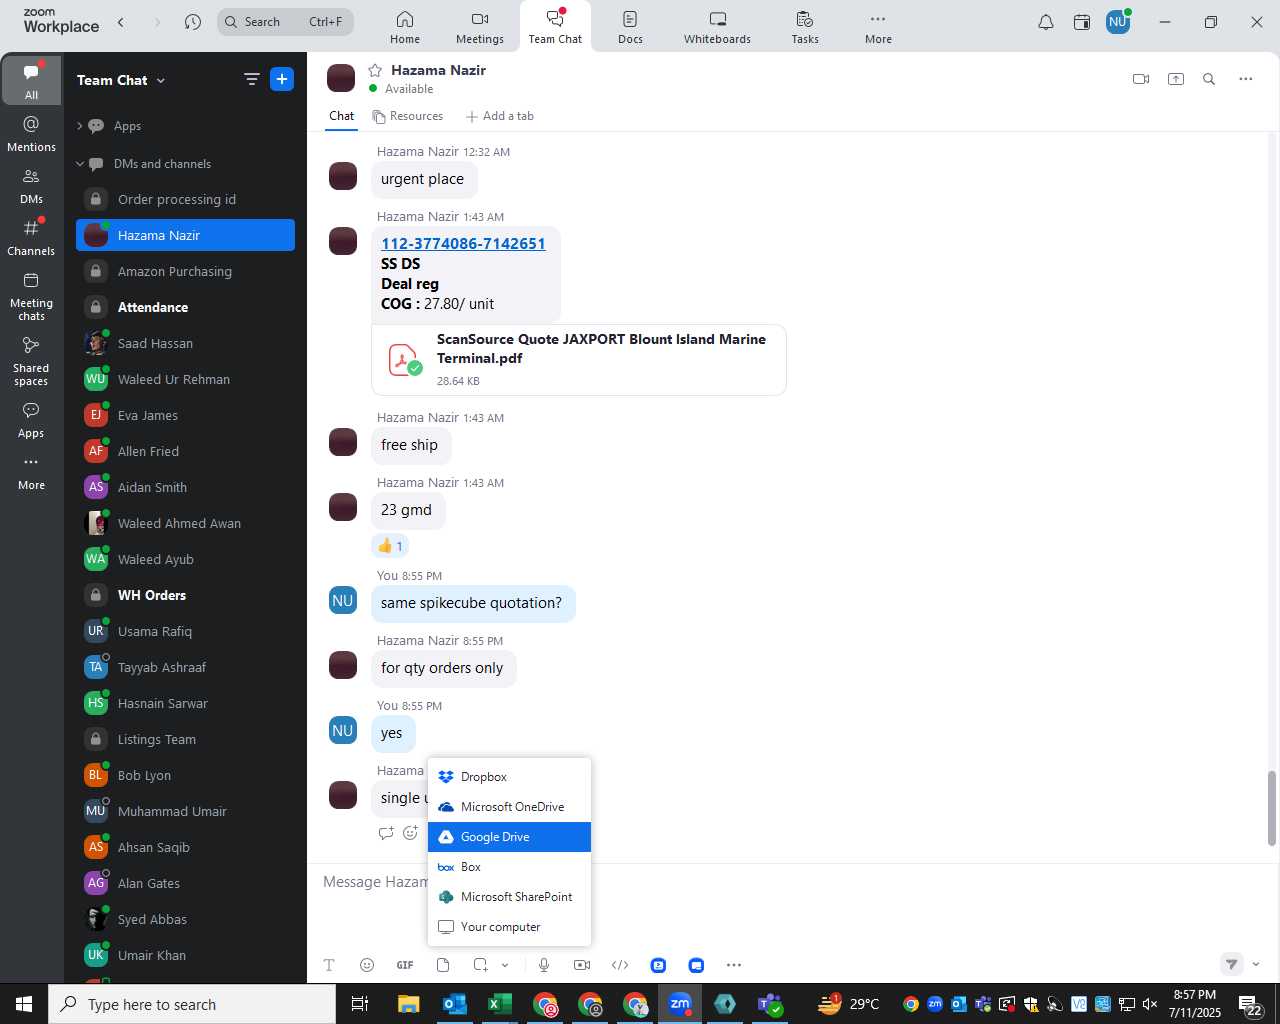This screenshot has height=1024, width=1280.
Task: Insert a code snippet
Action: [x=620, y=965]
